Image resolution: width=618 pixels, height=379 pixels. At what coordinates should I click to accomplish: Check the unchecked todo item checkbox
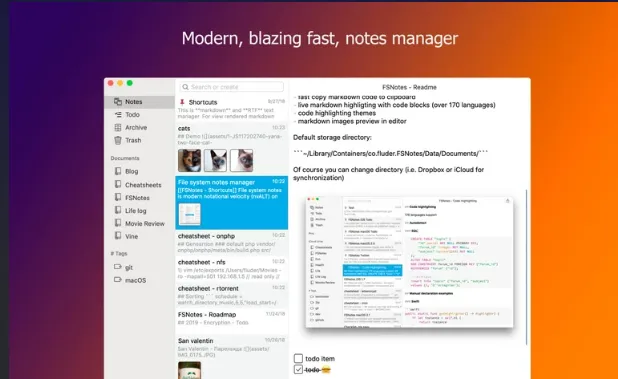coord(298,358)
